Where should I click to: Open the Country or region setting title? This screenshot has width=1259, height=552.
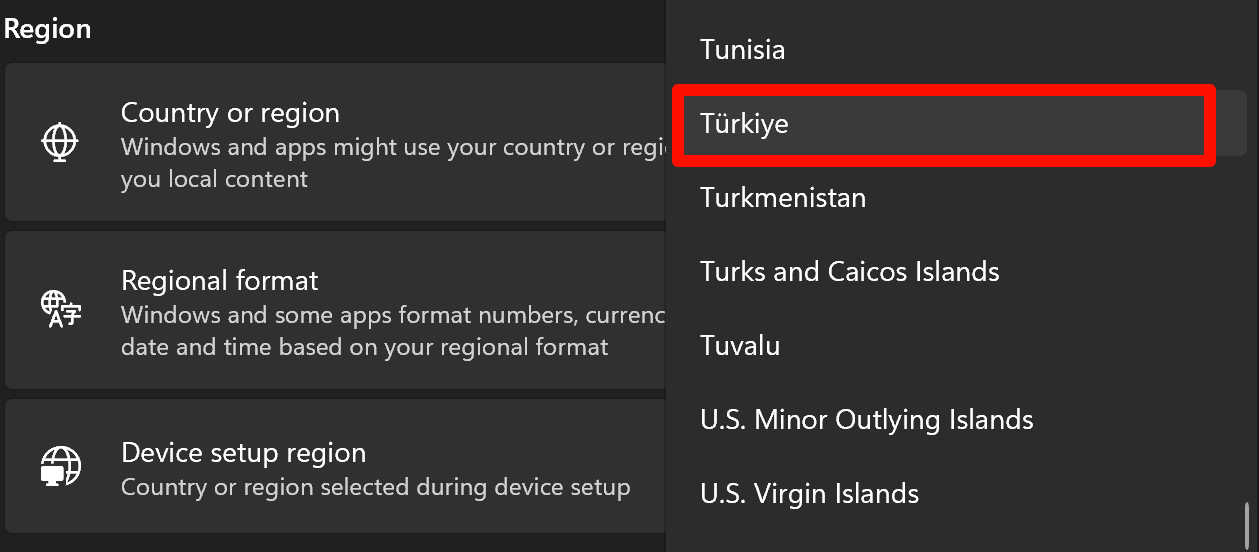pyautogui.click(x=230, y=113)
